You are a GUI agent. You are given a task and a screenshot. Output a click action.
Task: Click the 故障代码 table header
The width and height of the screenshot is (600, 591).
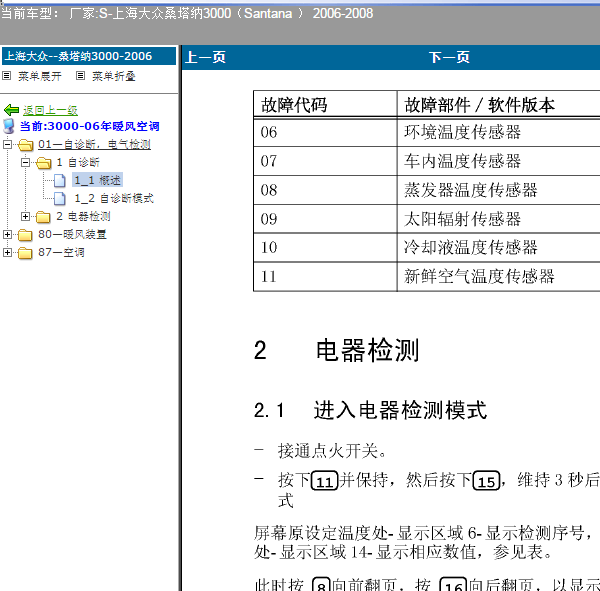[294, 105]
